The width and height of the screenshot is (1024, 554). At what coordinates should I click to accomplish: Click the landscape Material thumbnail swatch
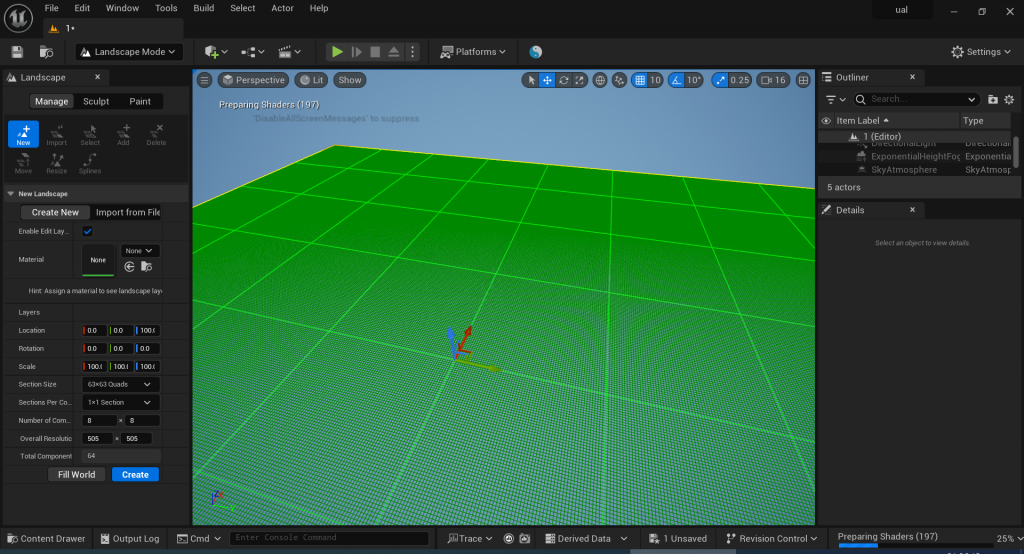pos(98,260)
